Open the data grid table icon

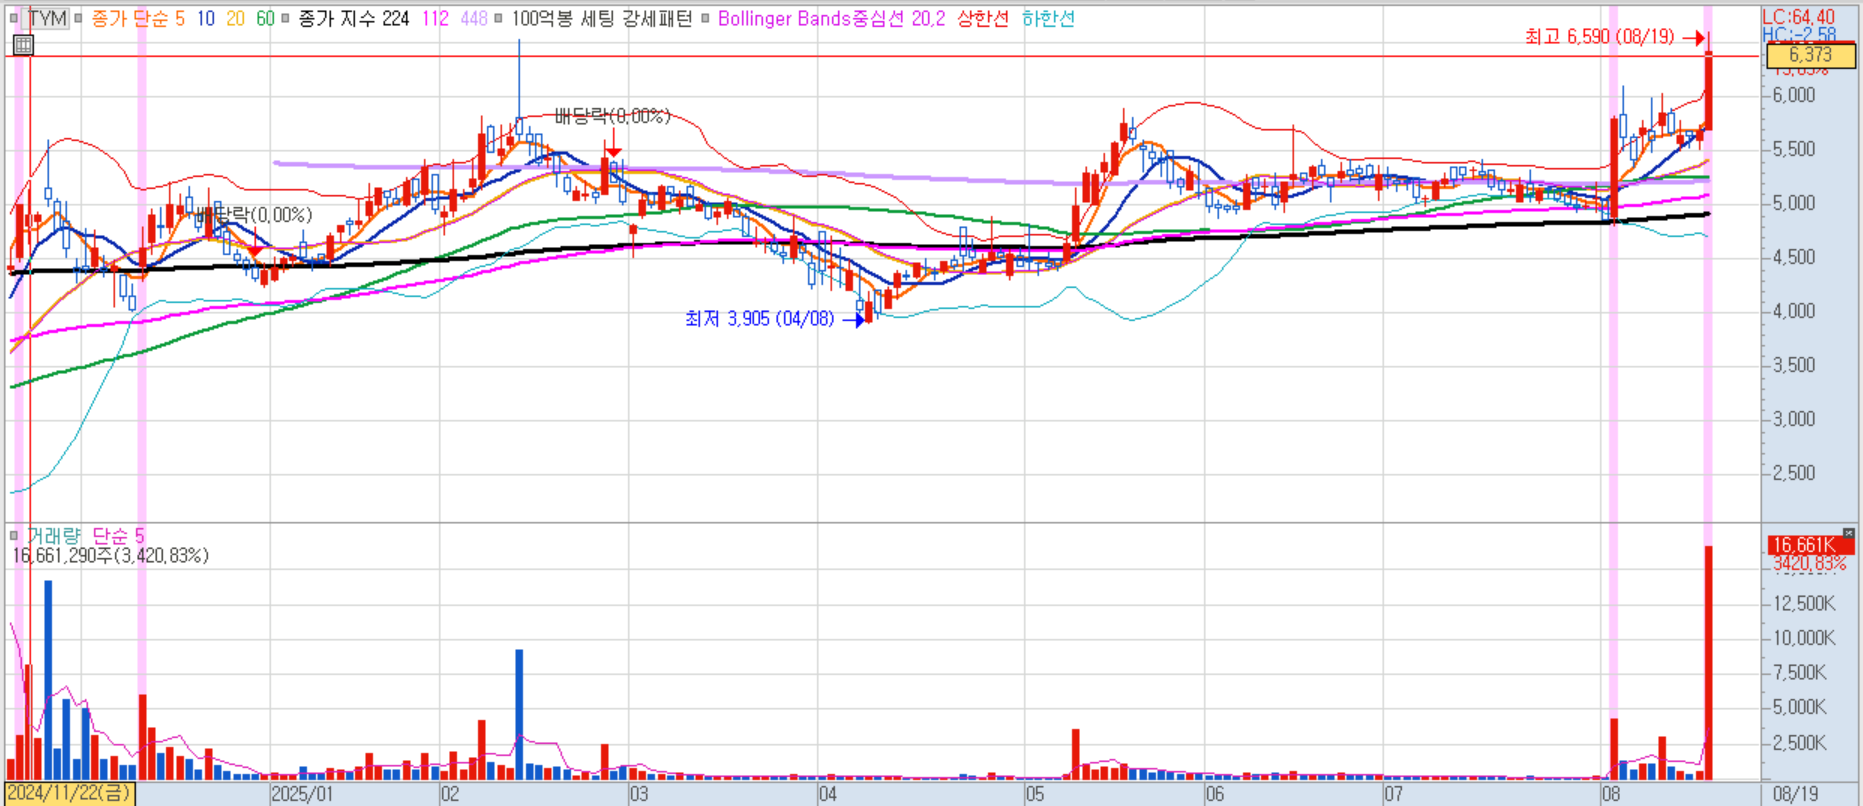click(x=23, y=44)
